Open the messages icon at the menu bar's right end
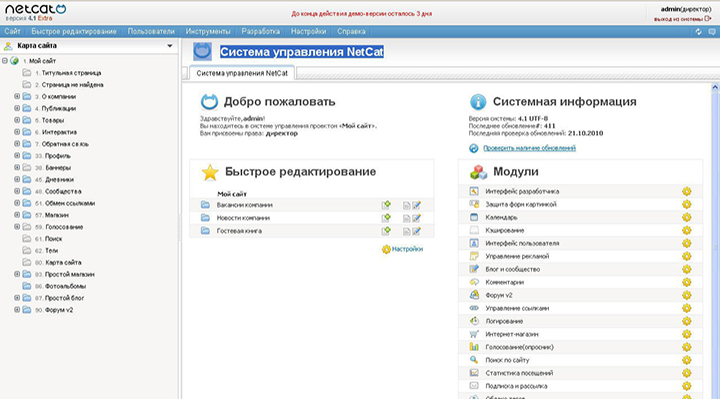The width and height of the screenshot is (720, 399). point(712,32)
